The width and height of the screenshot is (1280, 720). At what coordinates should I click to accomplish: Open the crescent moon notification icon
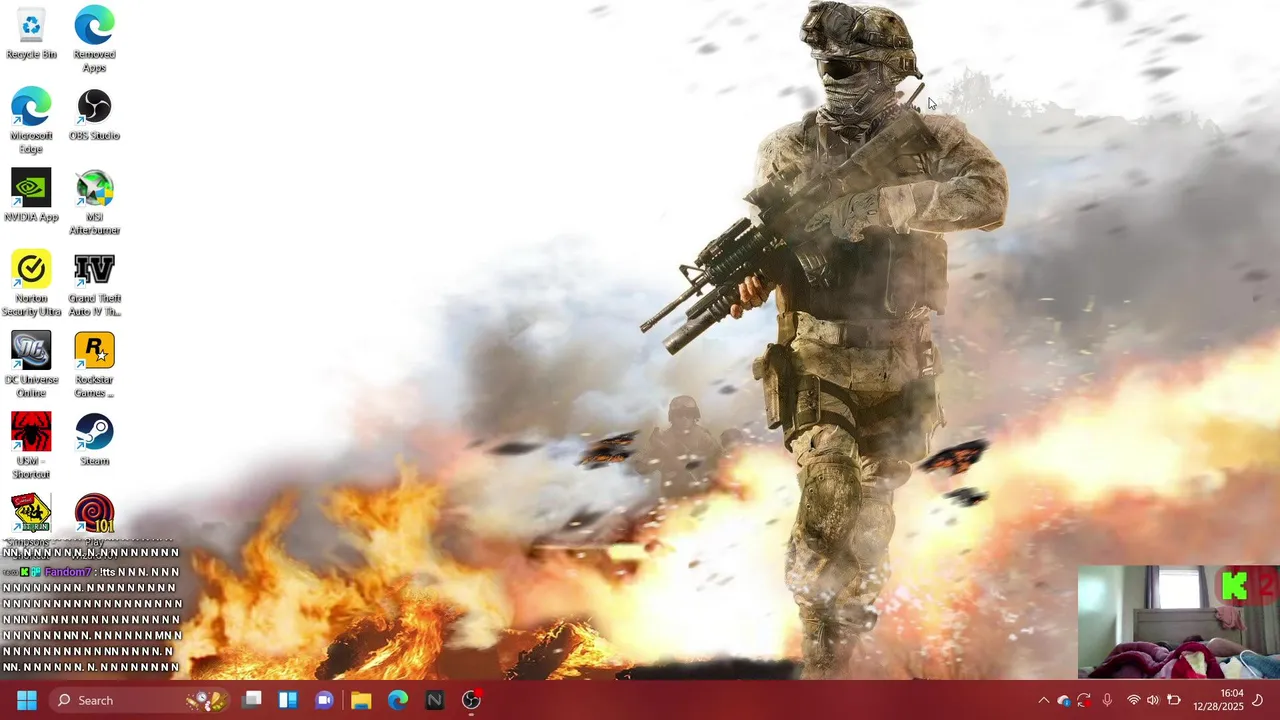click(1258, 700)
